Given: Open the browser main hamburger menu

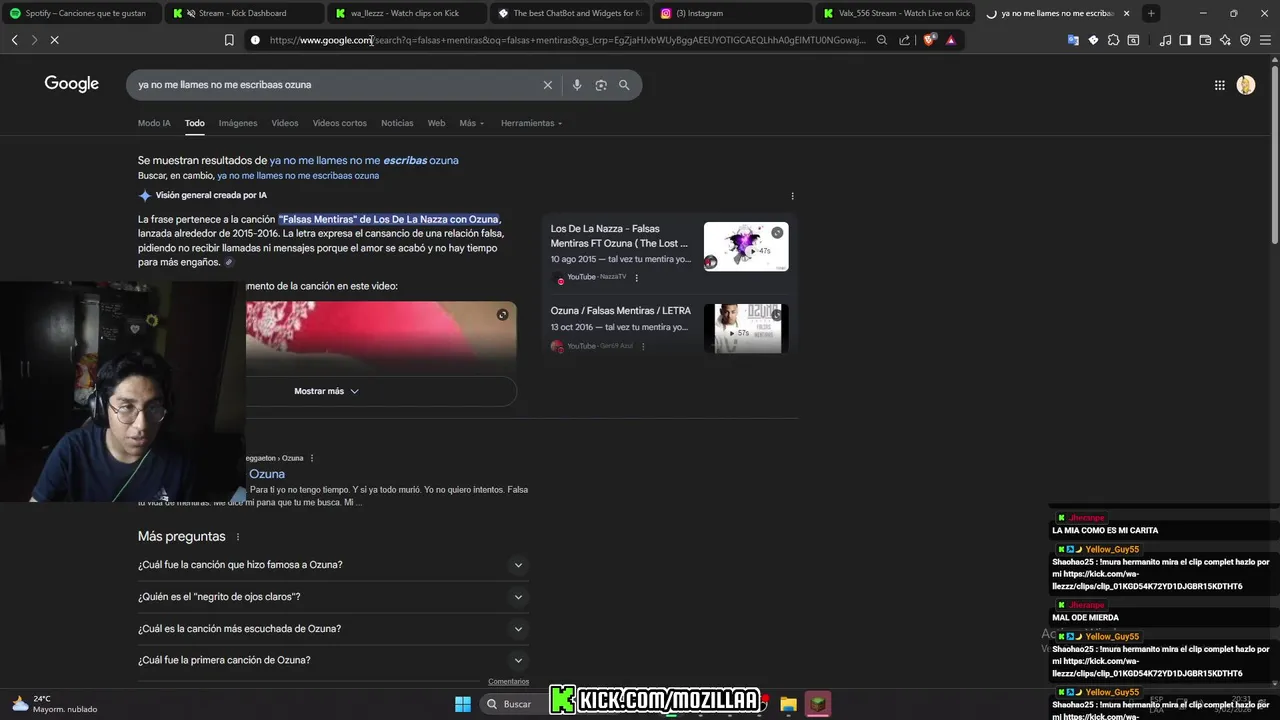Looking at the screenshot, I should point(1265,40).
